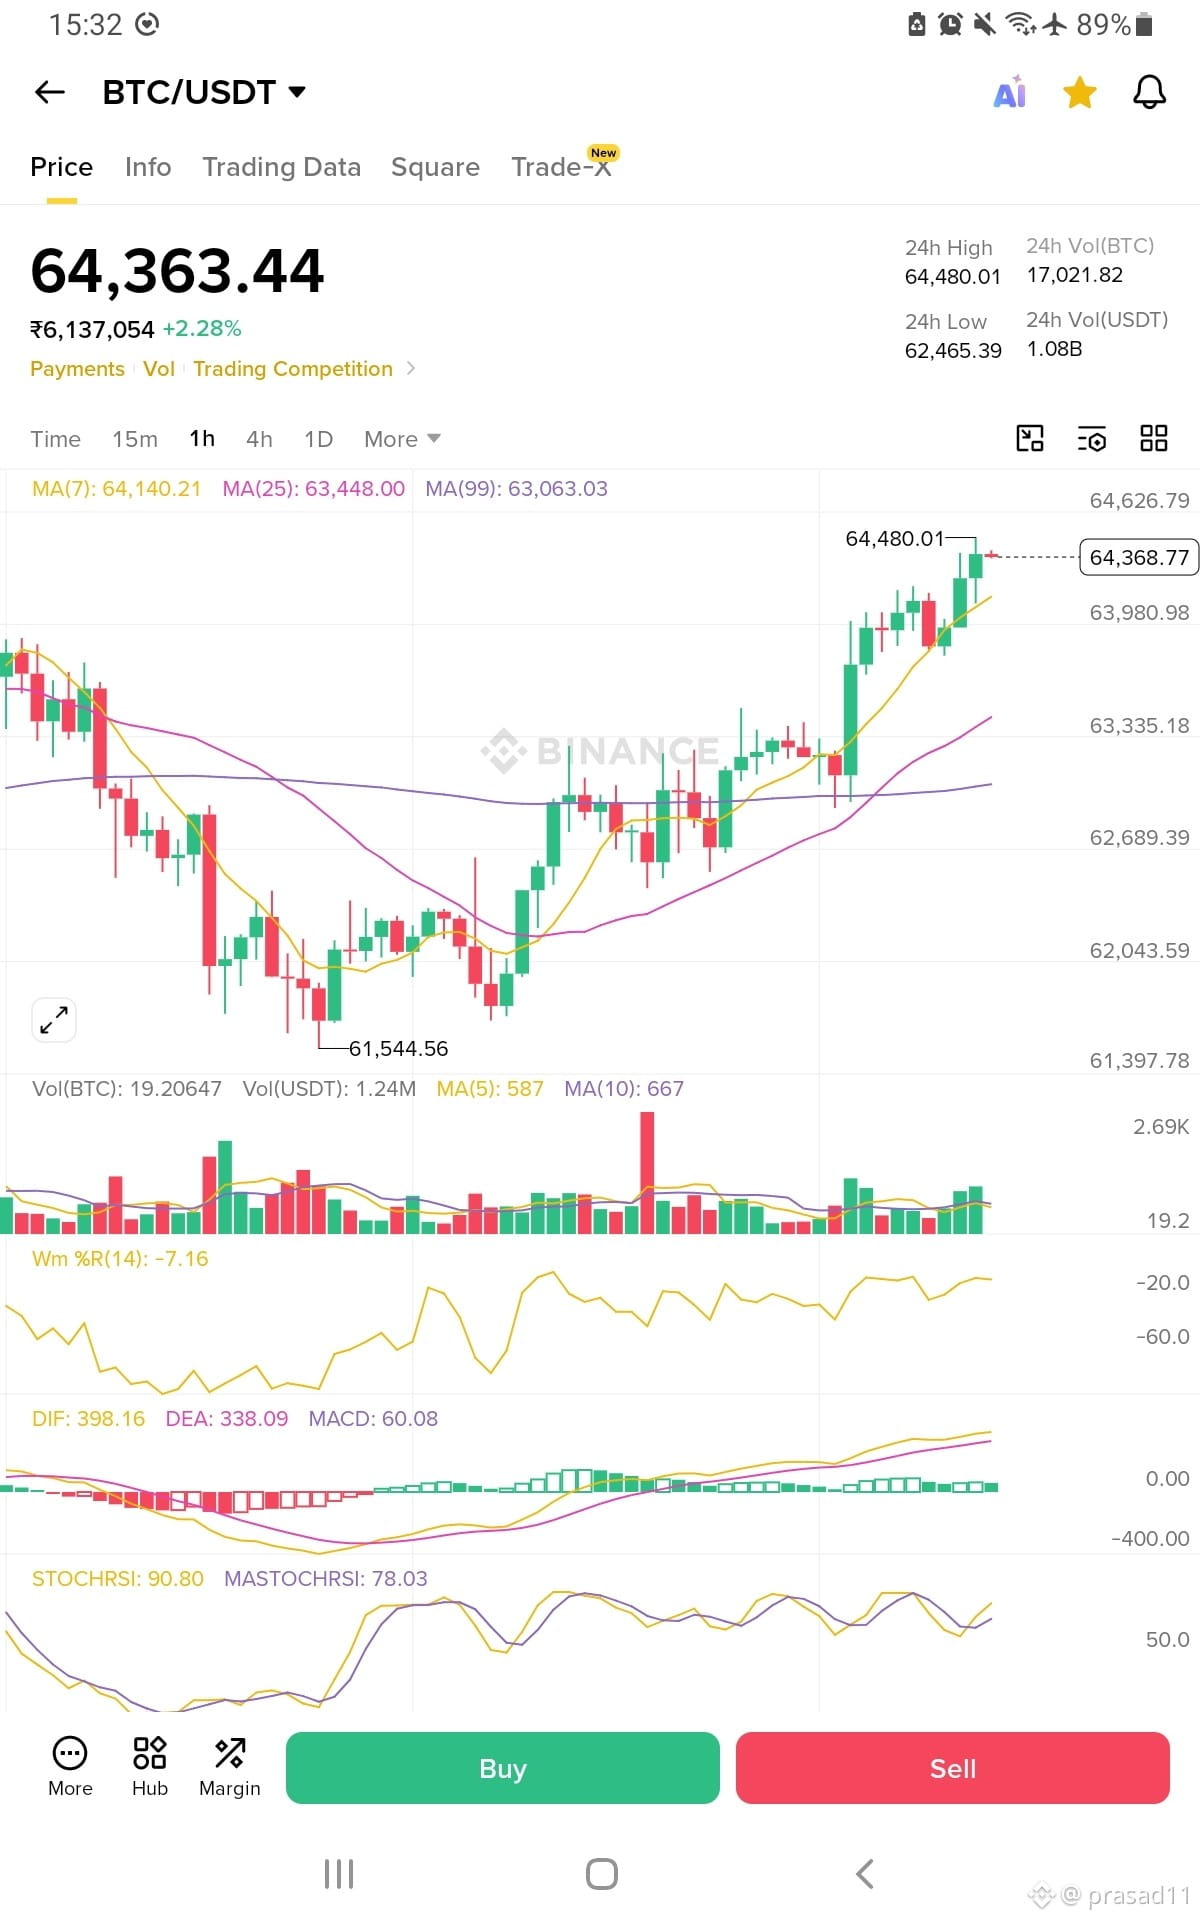Open the chart layout grid icon
1200x1920 pixels.
click(1154, 438)
